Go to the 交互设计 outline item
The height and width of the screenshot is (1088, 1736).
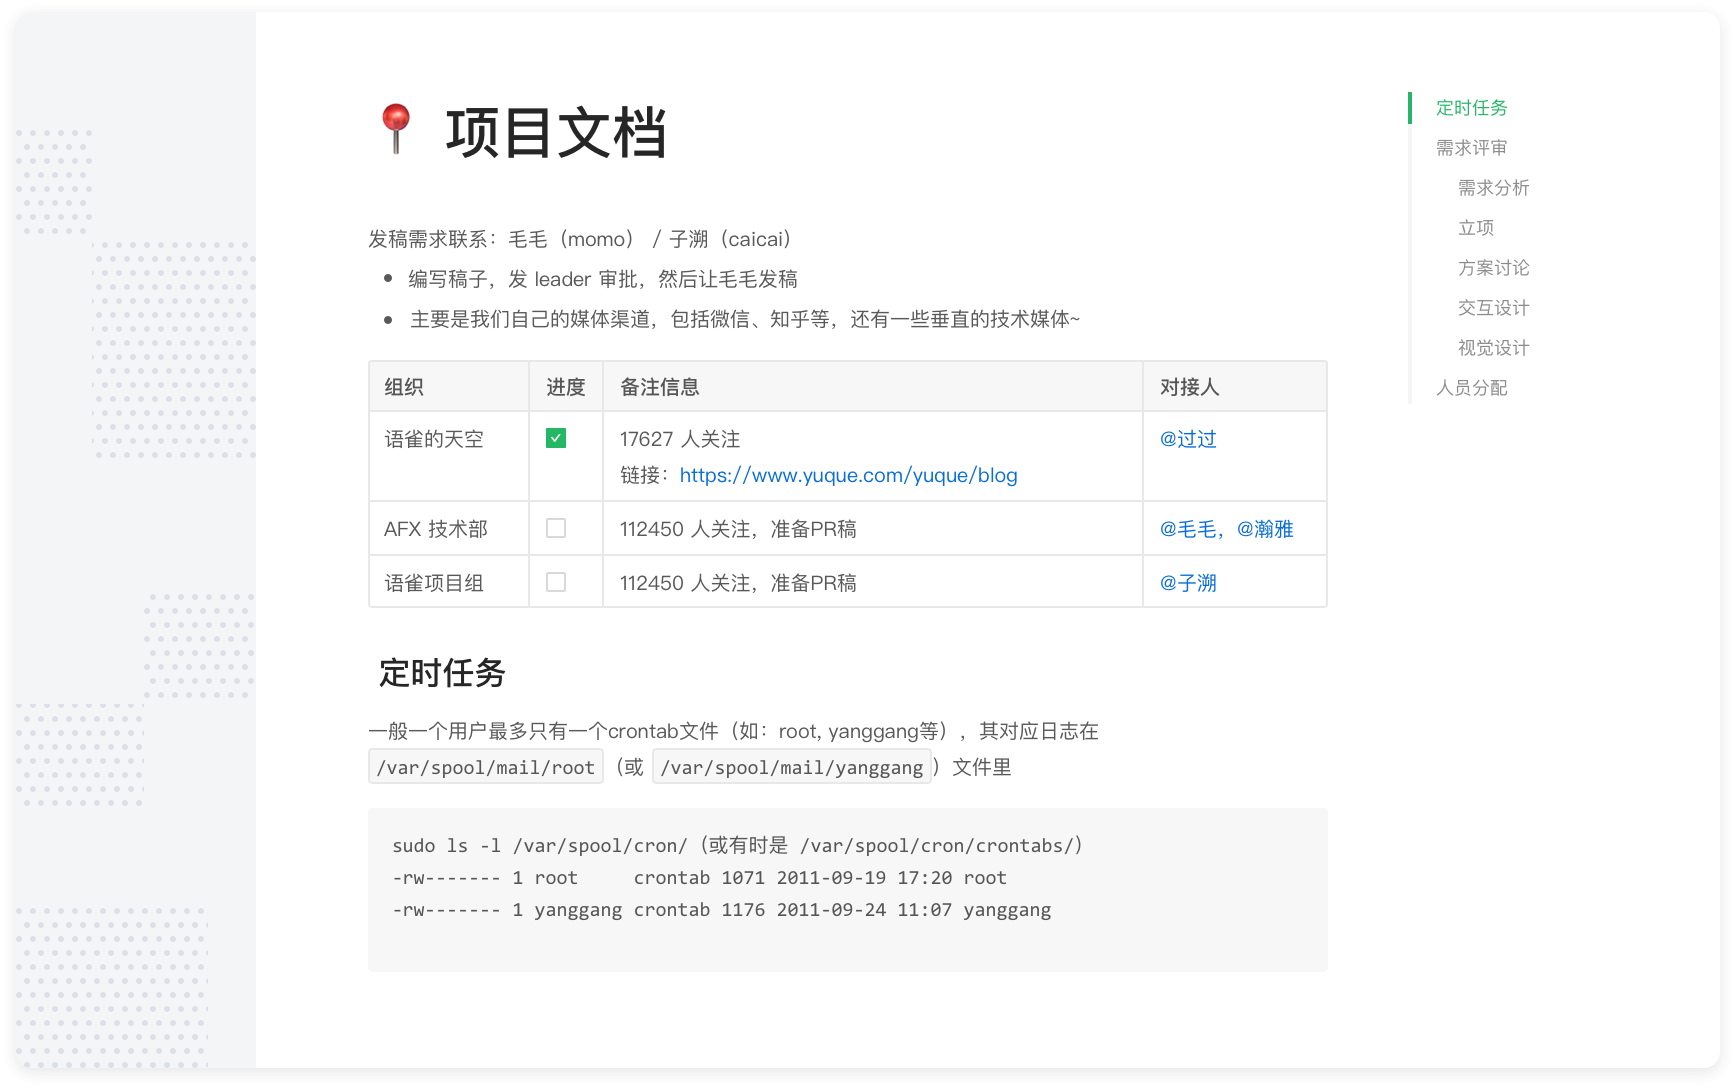(x=1493, y=308)
